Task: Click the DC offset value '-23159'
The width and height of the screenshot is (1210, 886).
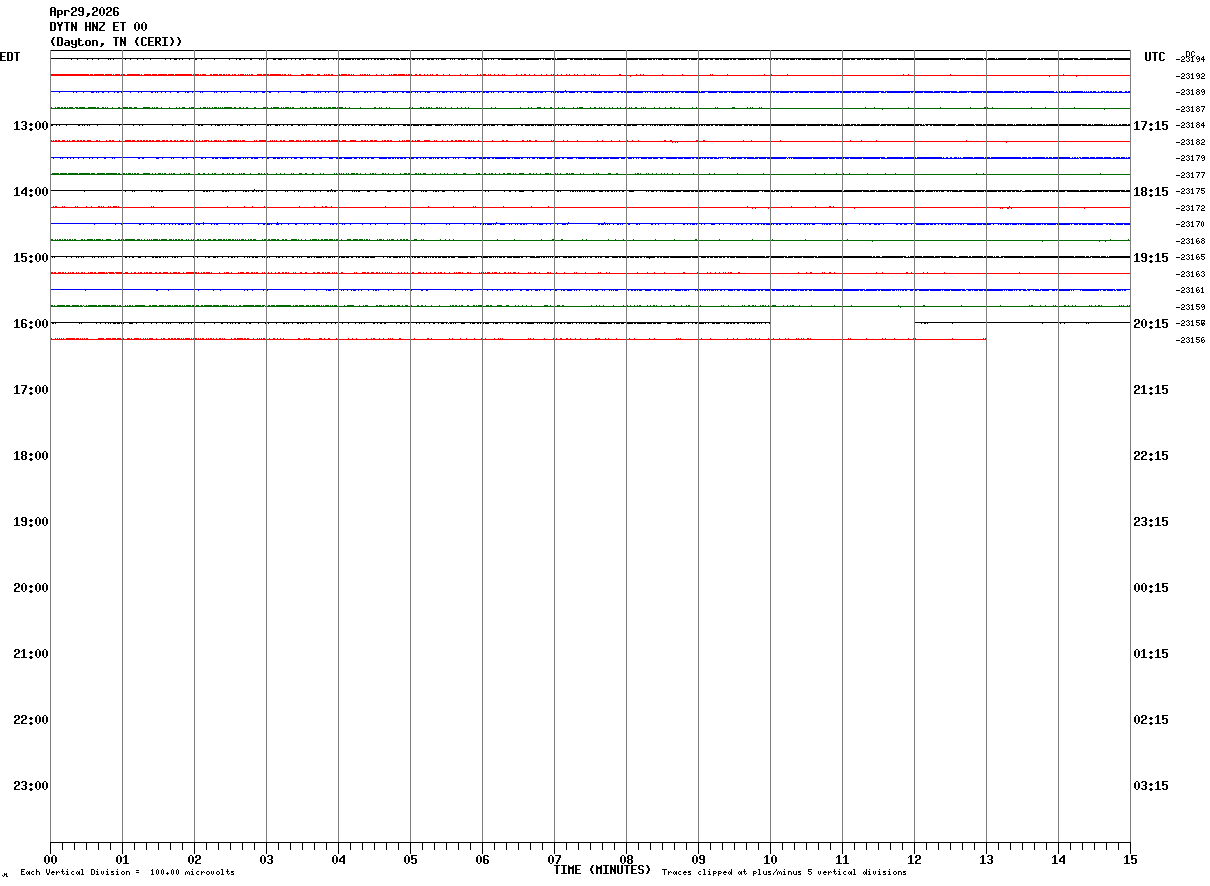Action: (1190, 307)
